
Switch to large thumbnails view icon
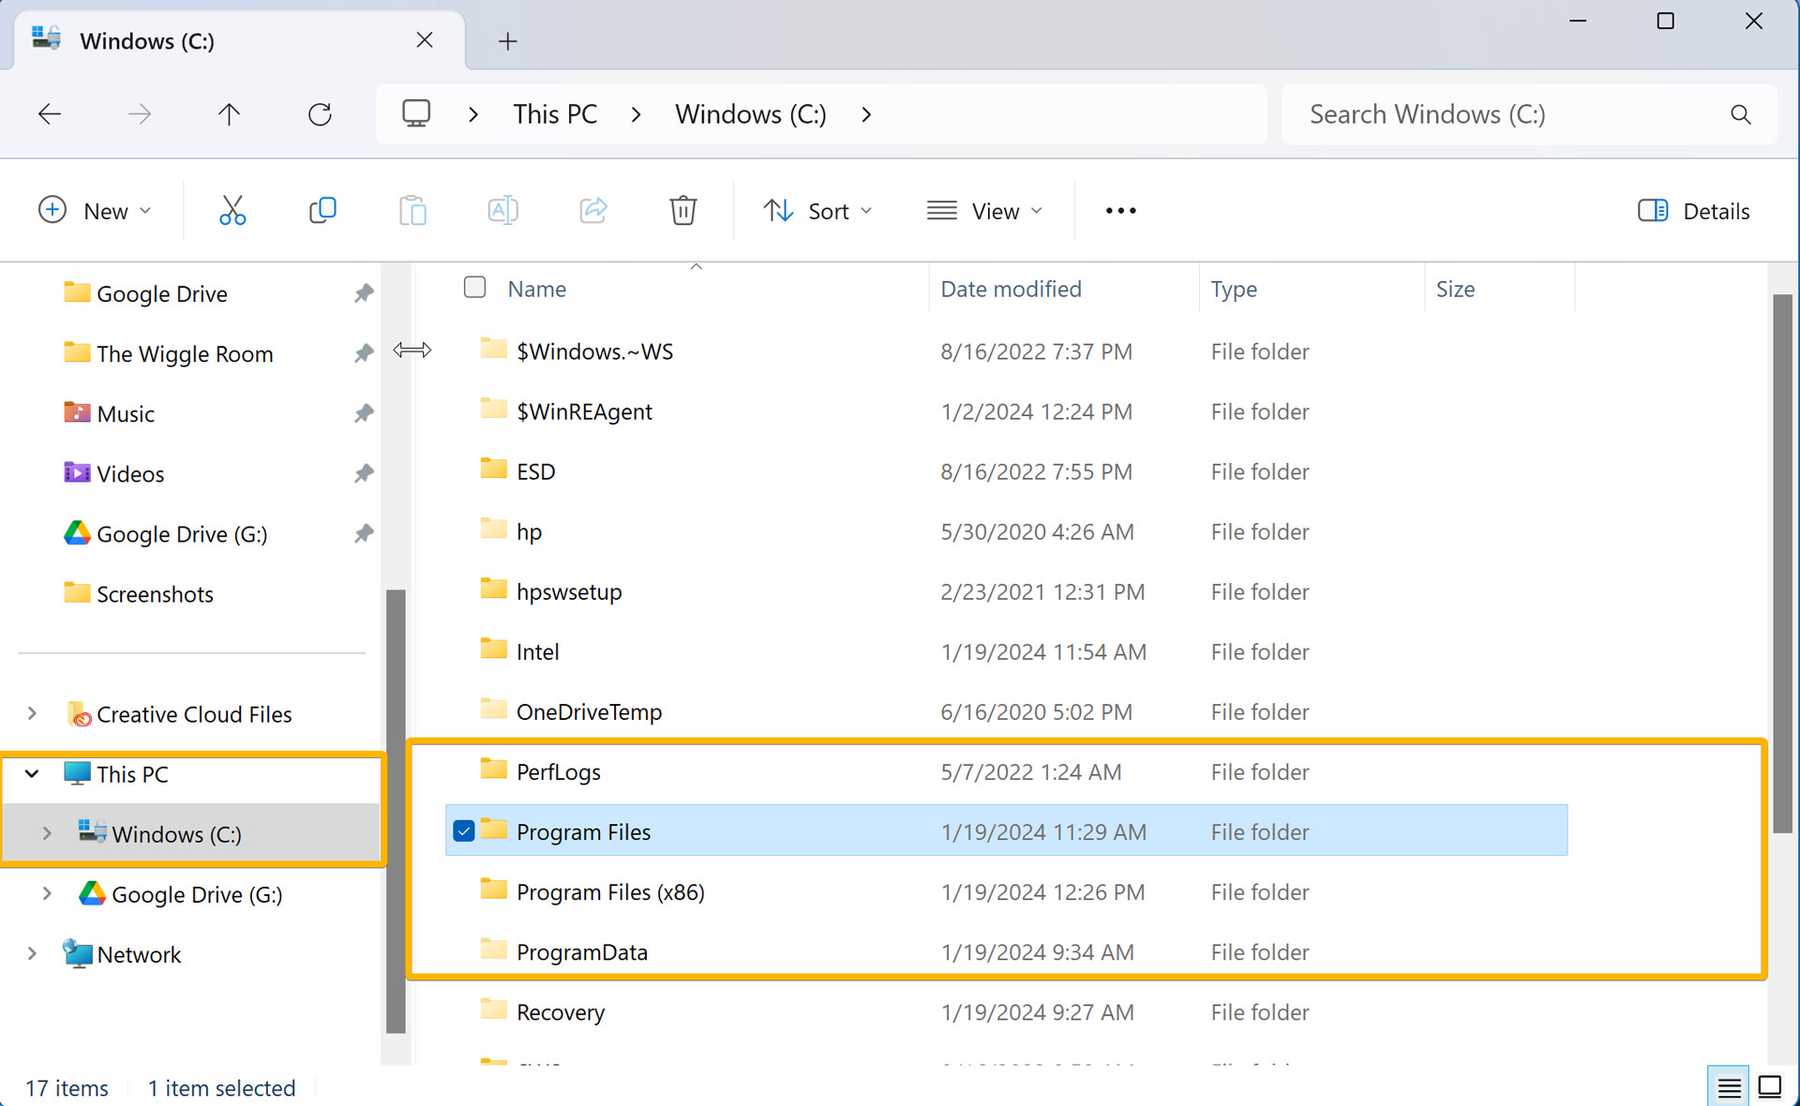[x=1770, y=1086]
